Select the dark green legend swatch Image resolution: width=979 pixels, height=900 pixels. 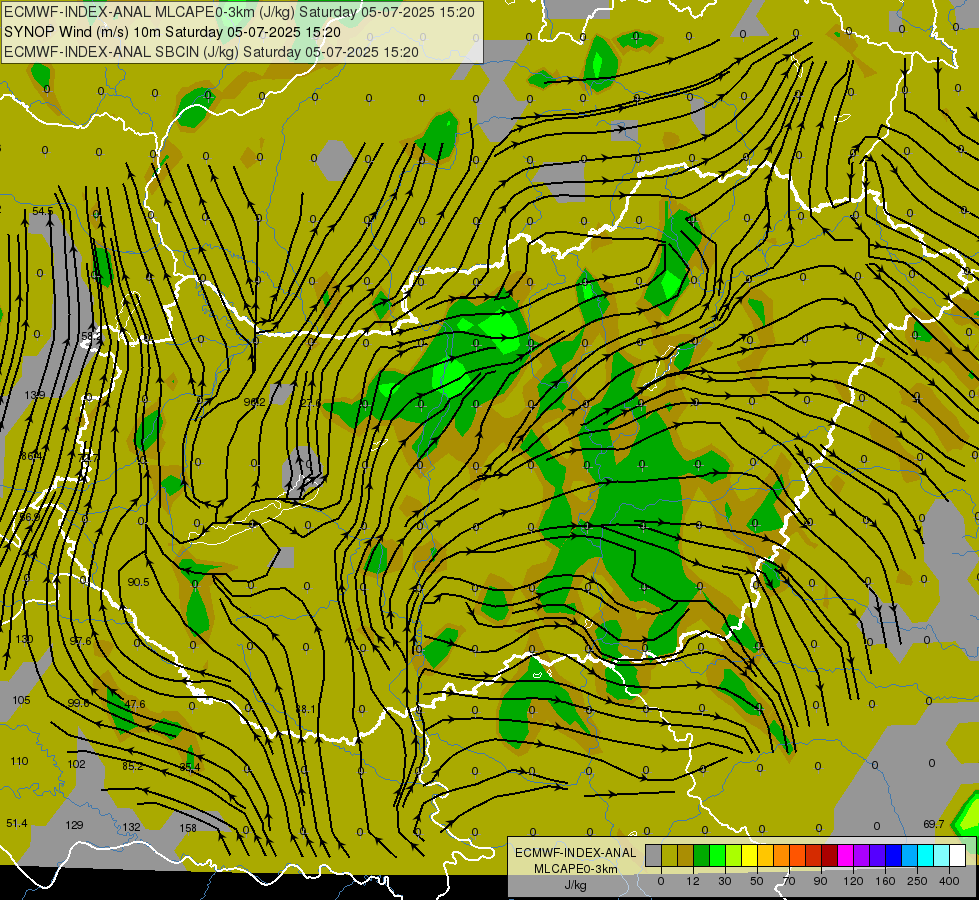pos(702,855)
